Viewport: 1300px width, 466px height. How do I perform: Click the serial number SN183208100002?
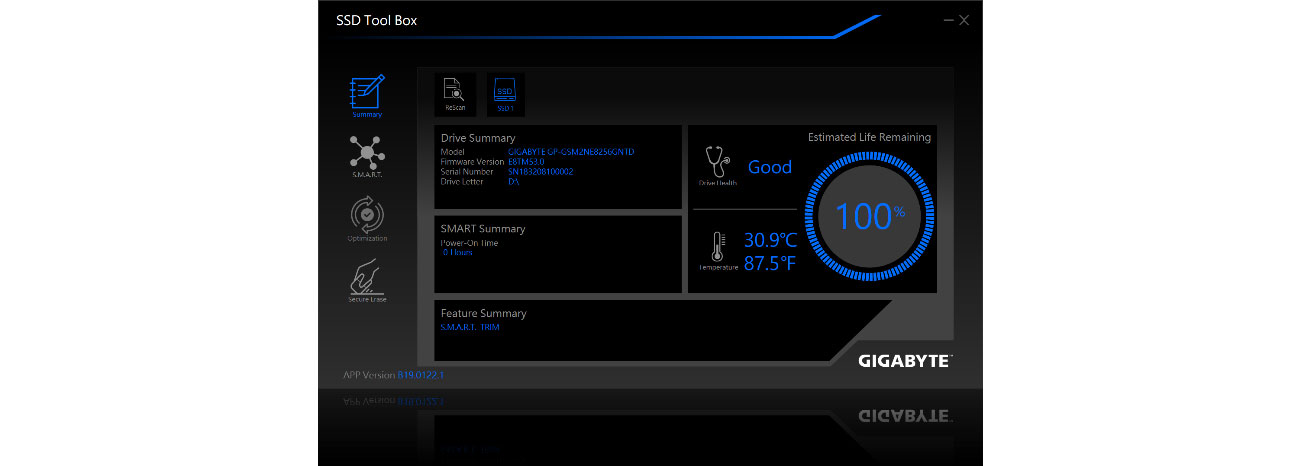541,171
